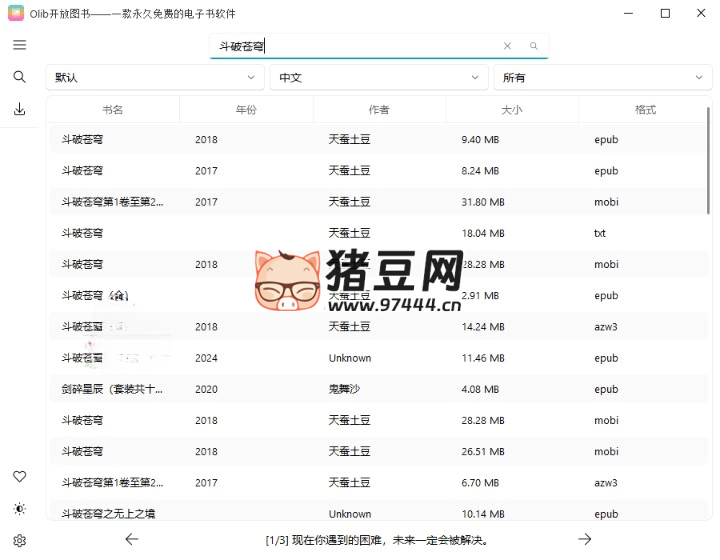
Task: Open the downloads page in sidebar
Action: 19,109
